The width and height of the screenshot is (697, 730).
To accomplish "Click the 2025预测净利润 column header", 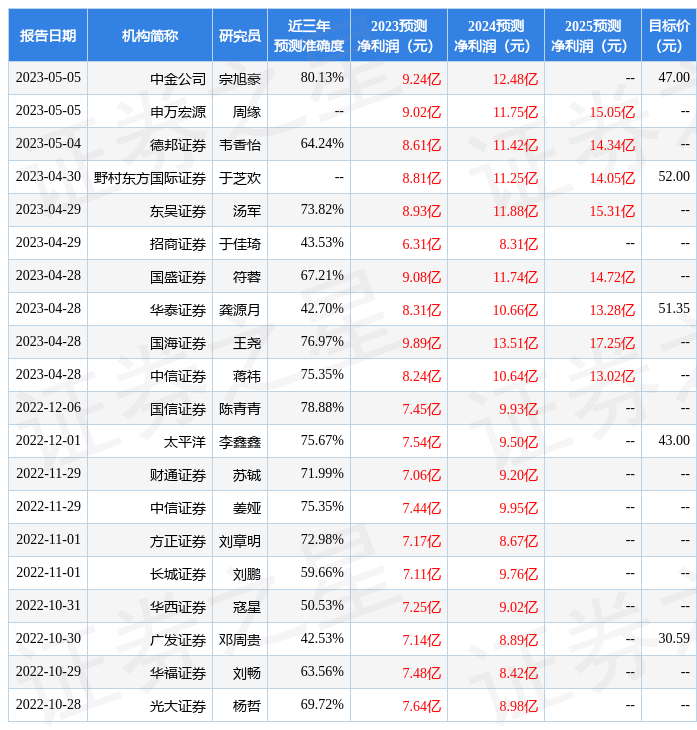I will tap(593, 35).
